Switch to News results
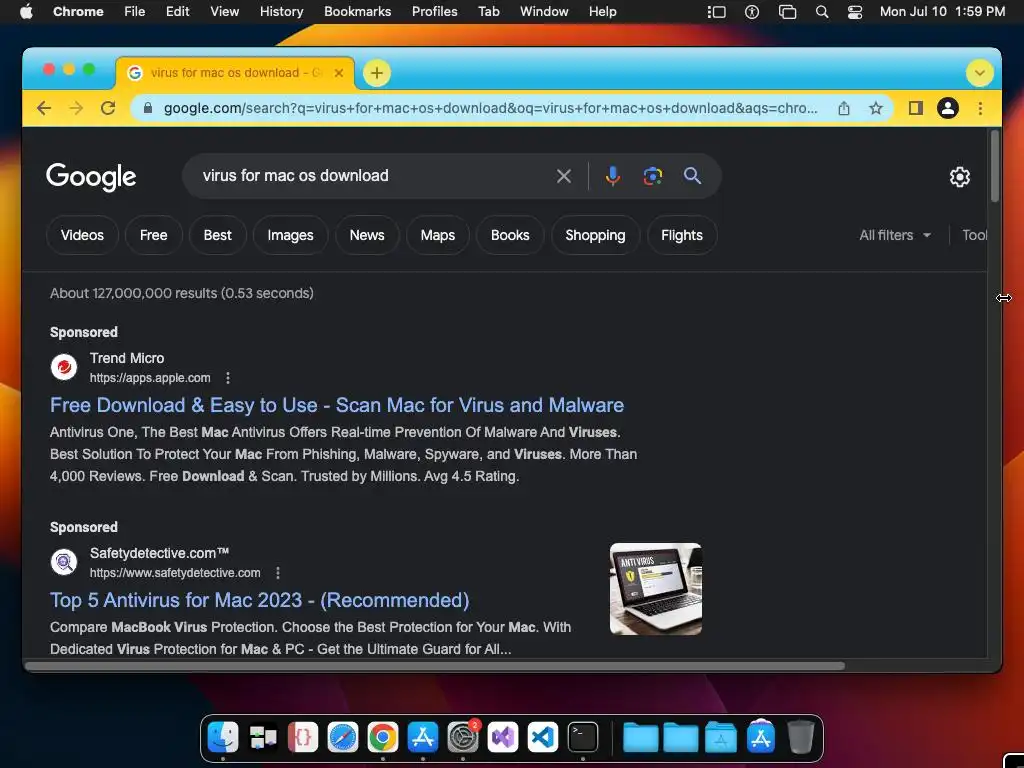 (367, 235)
